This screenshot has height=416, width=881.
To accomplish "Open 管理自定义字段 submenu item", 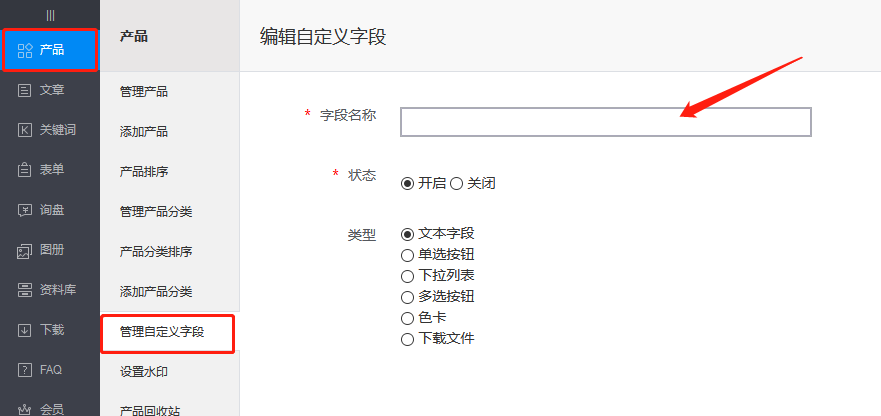I will coord(162,332).
